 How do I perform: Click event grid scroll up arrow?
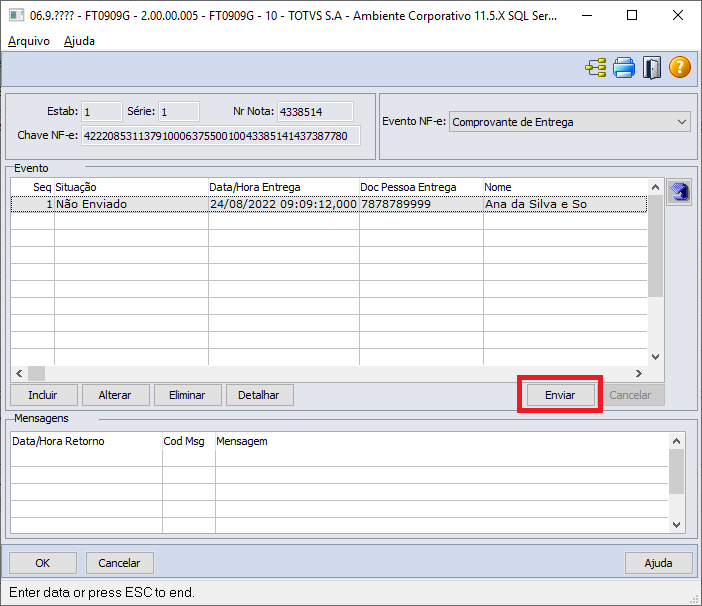coord(655,187)
